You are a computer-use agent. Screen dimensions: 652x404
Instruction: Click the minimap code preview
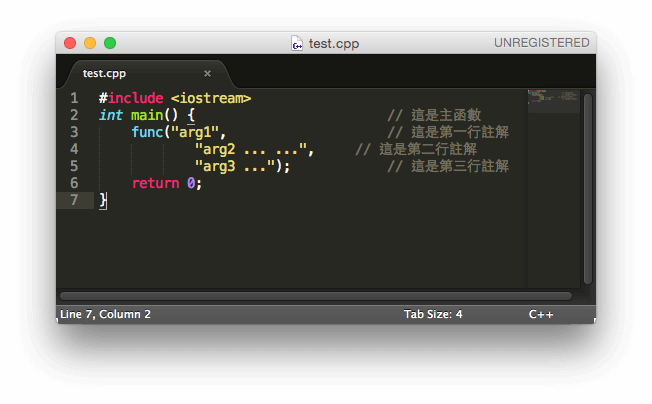552,99
